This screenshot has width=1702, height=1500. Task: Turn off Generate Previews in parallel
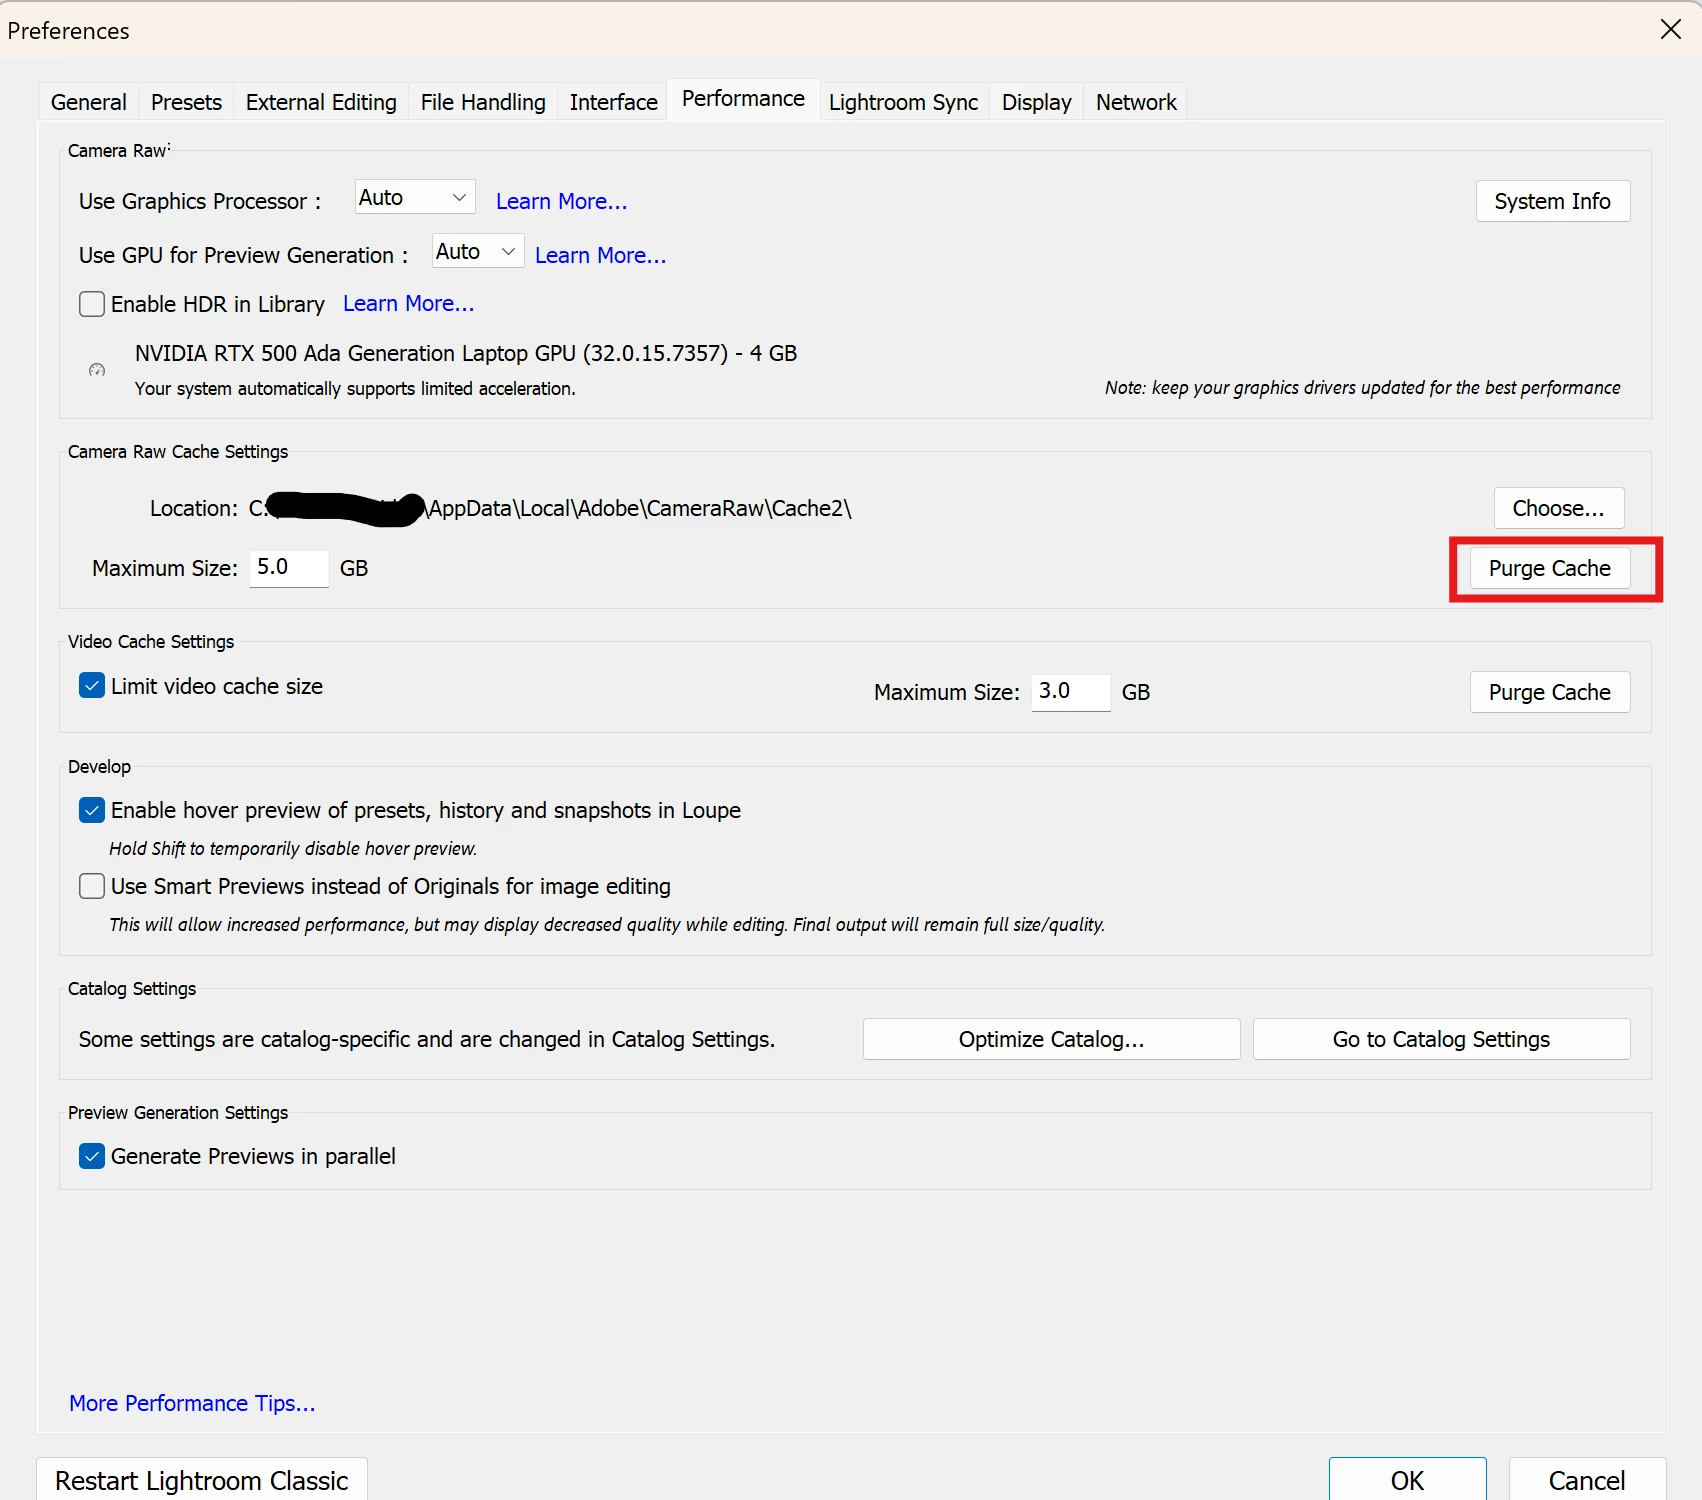click(92, 1156)
